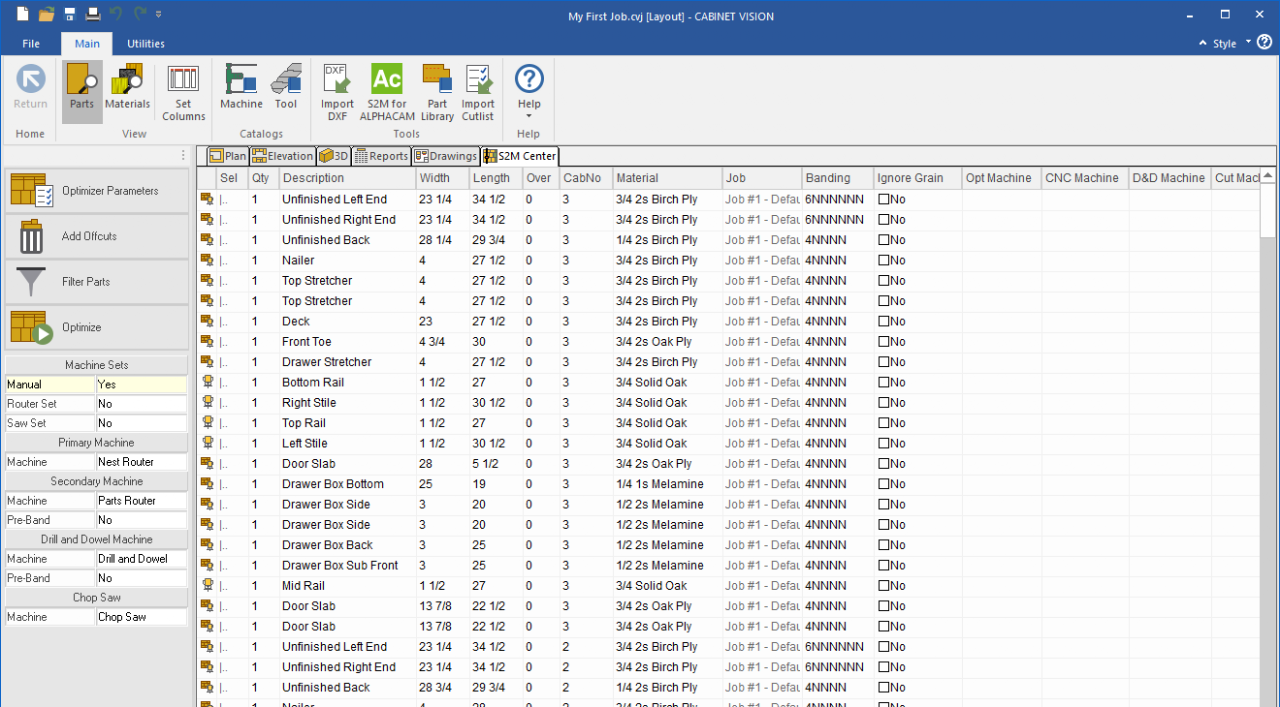Collapse the ribbon with the up arrow
Screen dimensions: 1280x707
point(1203,43)
